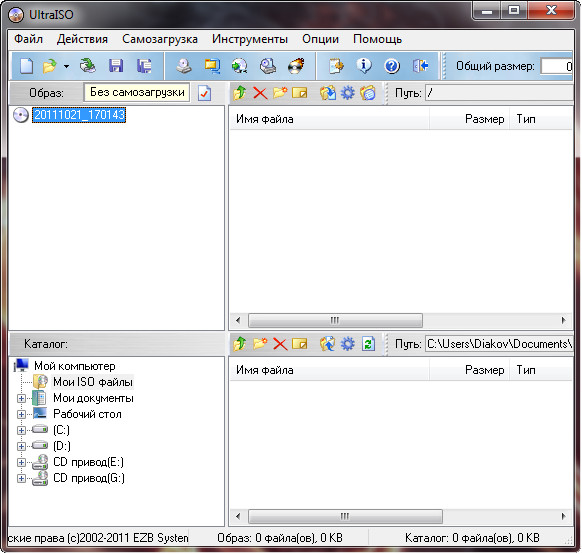
Task: Expand the CD привод(G:) node
Action: pyautogui.click(x=22, y=478)
